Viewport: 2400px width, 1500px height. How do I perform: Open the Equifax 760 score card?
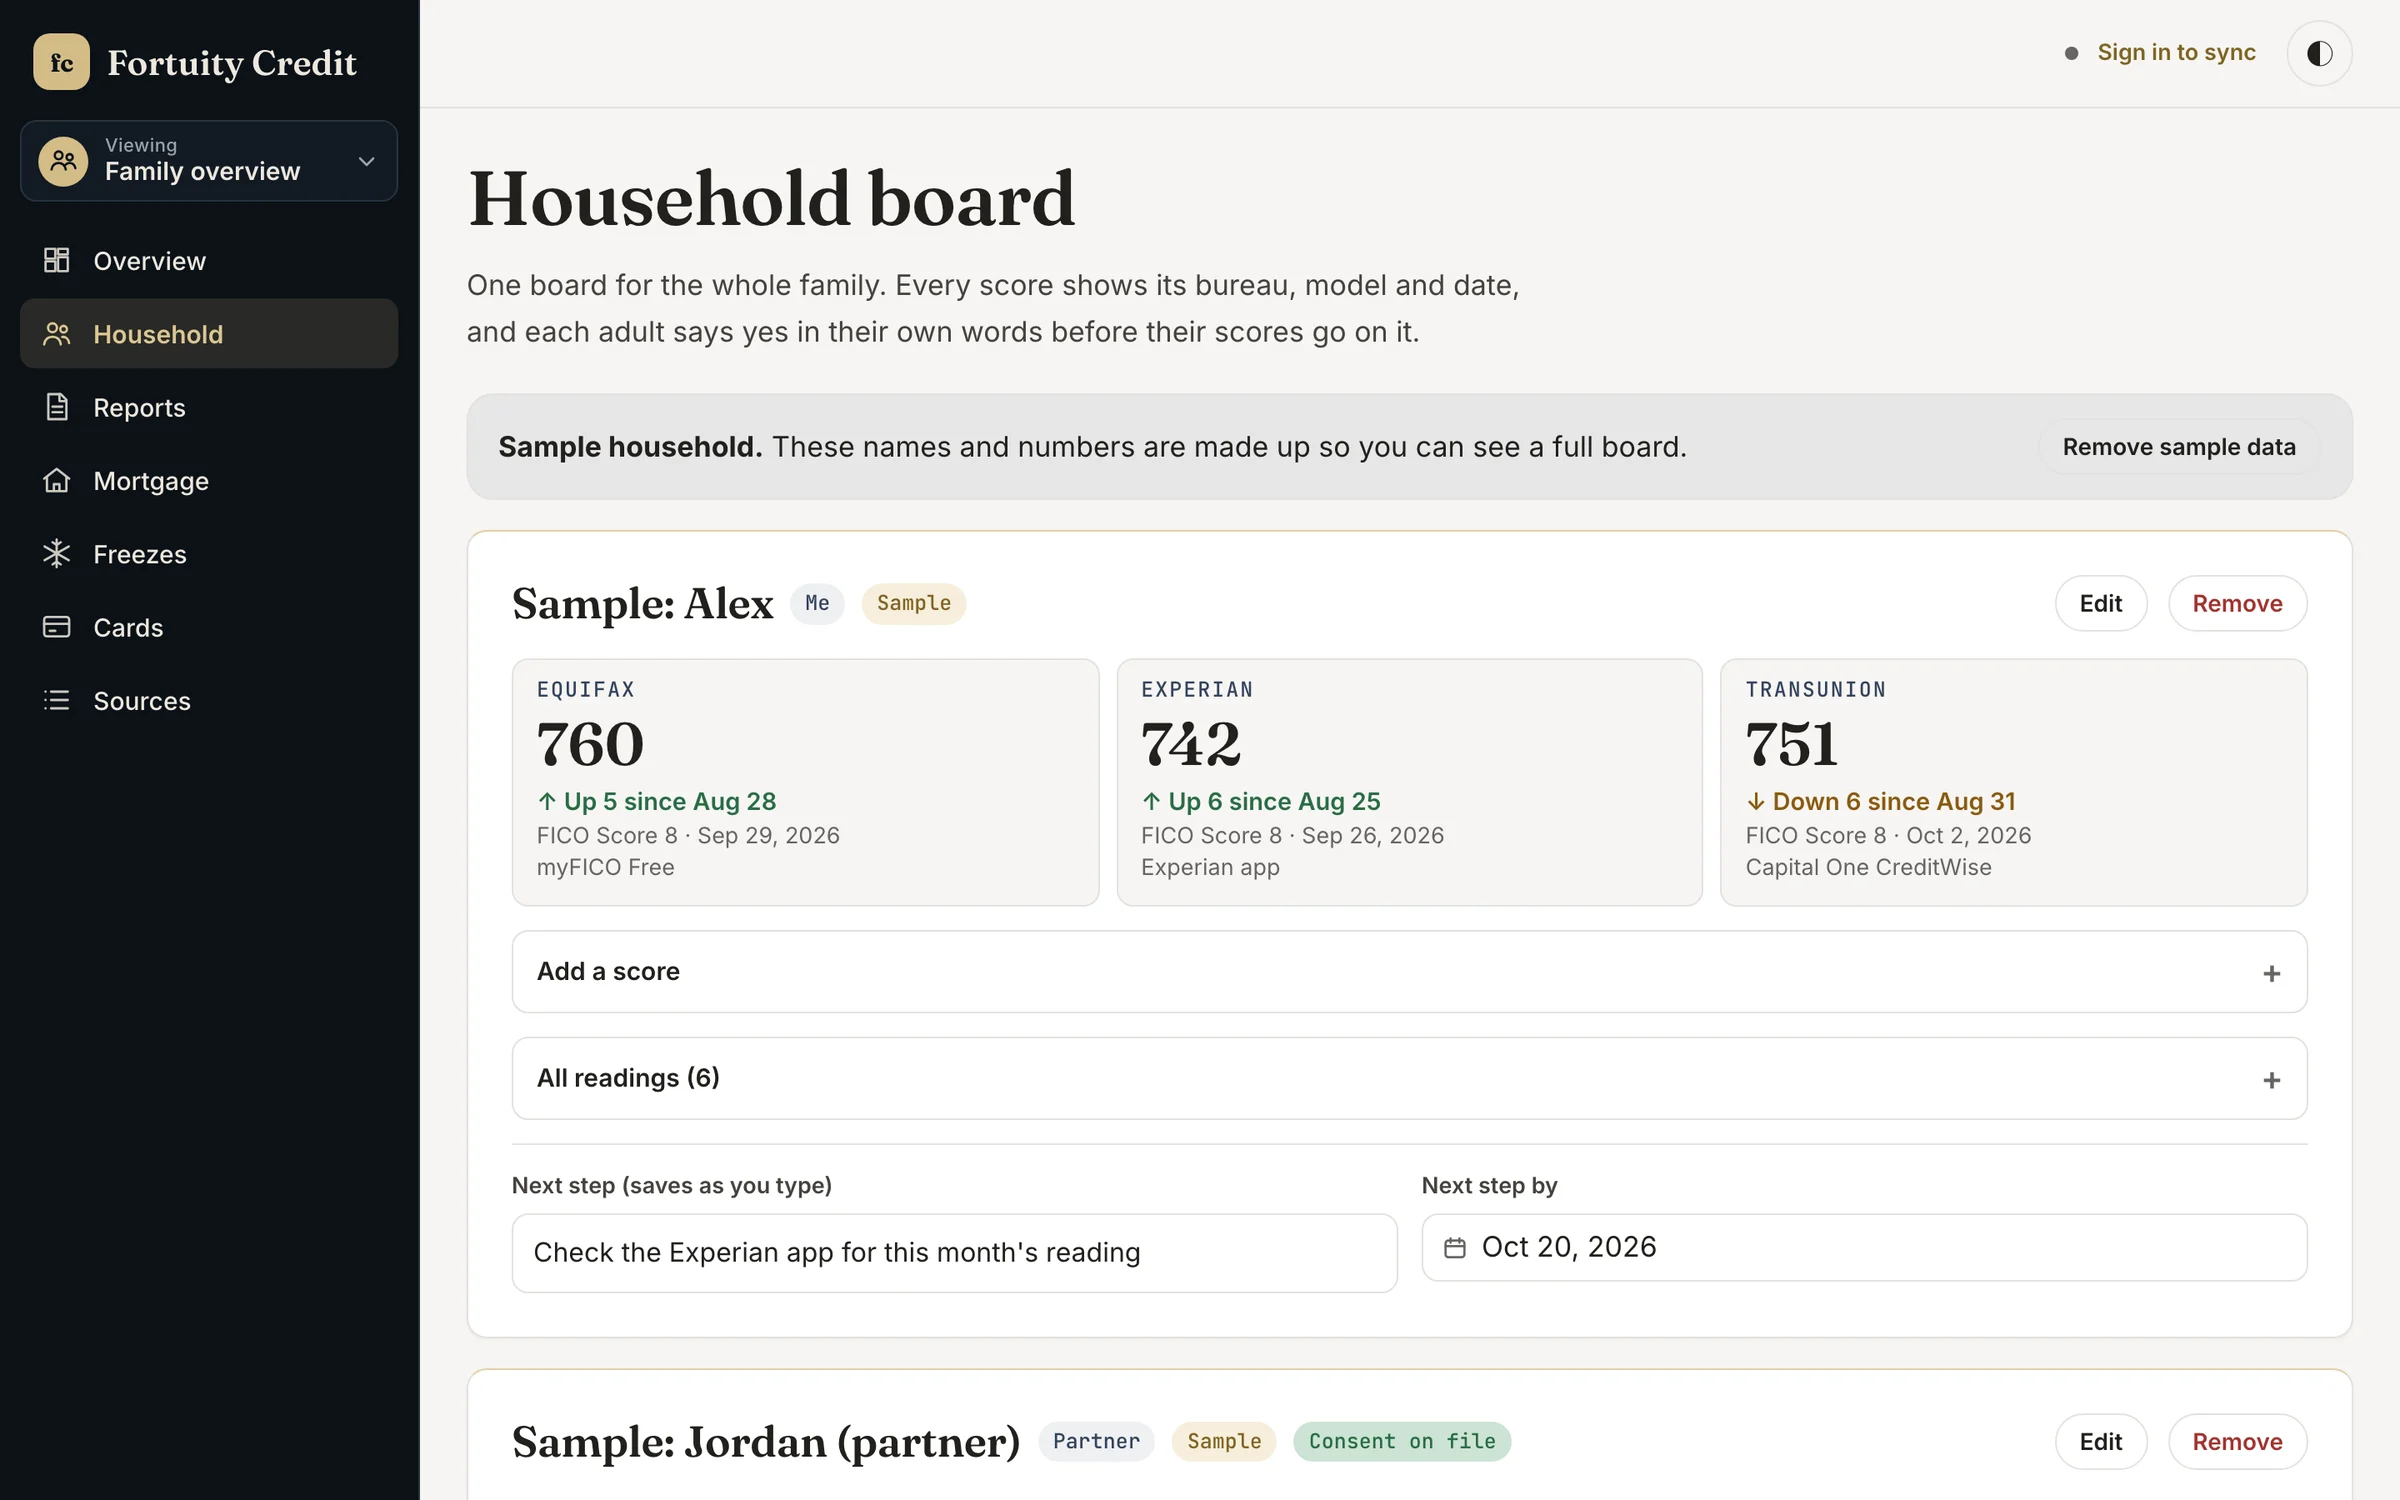[805, 782]
